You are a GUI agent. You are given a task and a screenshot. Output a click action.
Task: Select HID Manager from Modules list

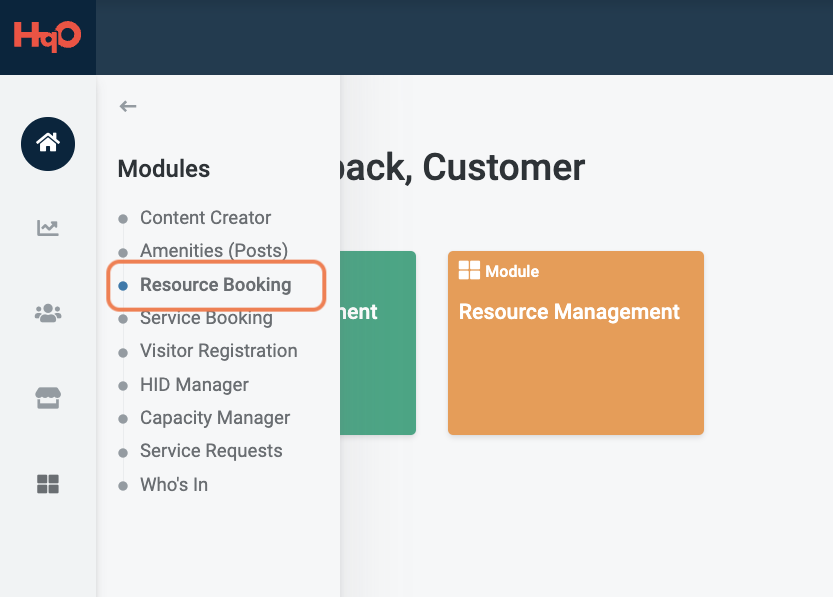click(194, 385)
